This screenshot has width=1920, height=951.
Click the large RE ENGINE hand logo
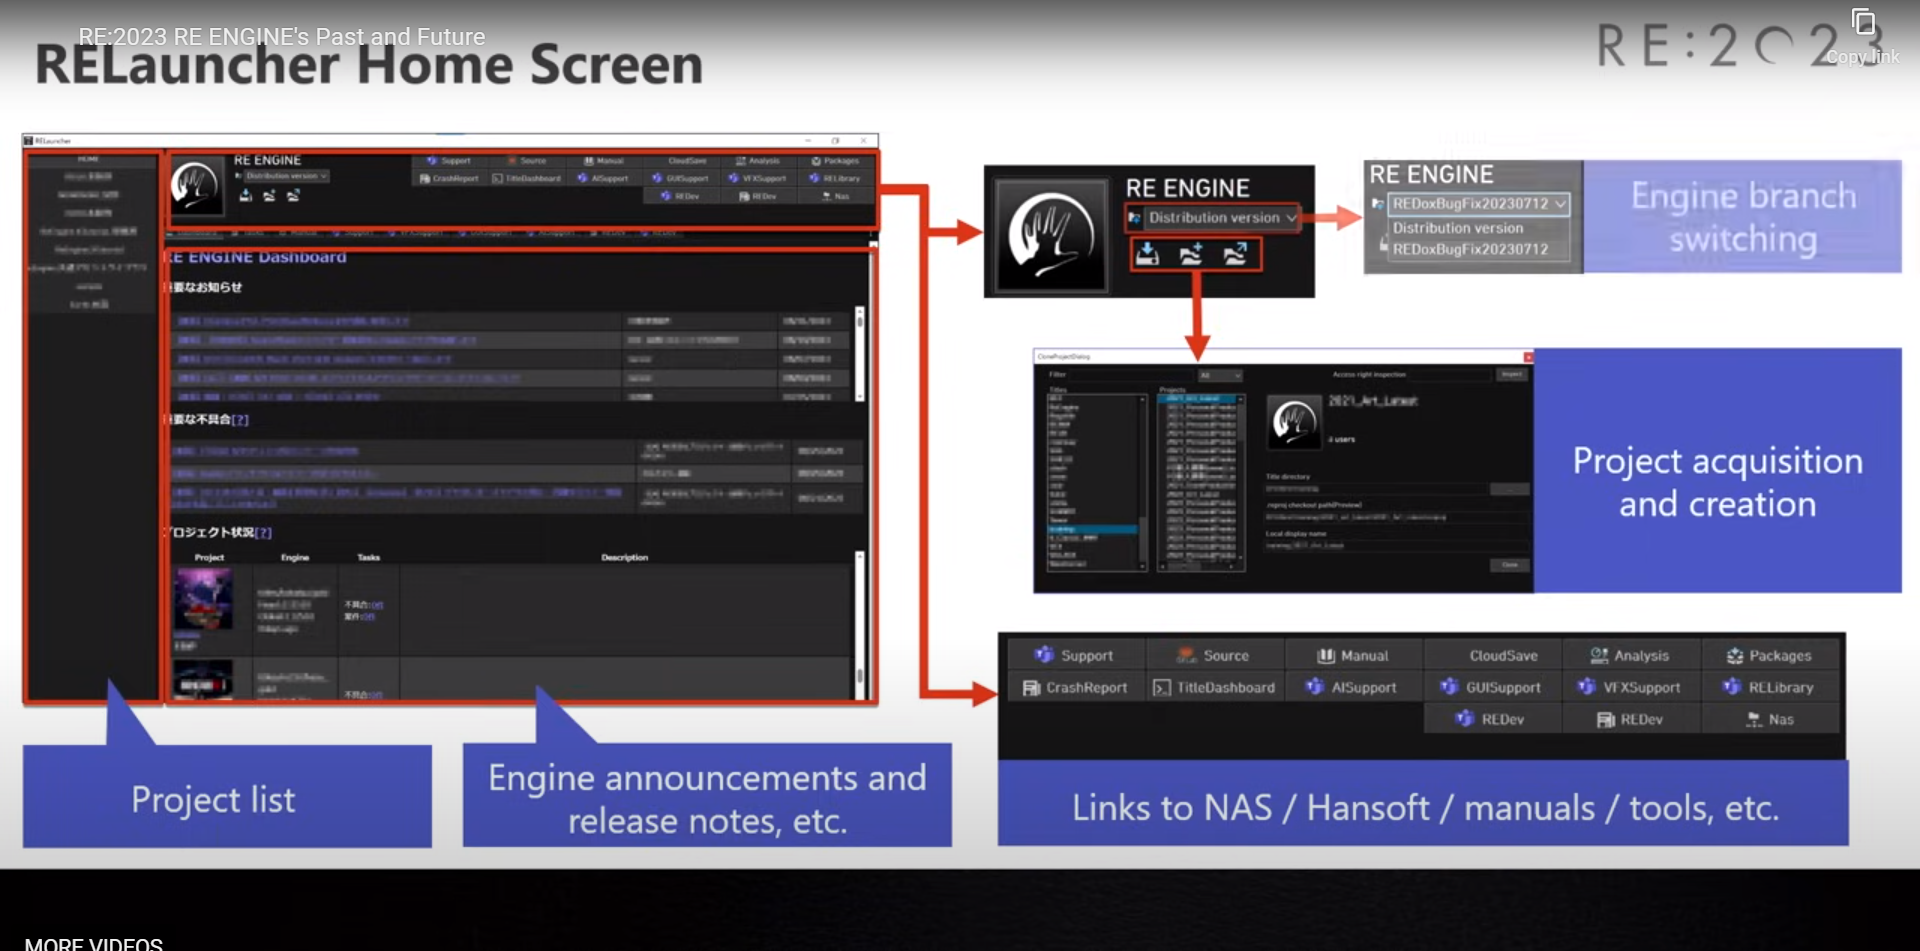pyautogui.click(x=1050, y=234)
